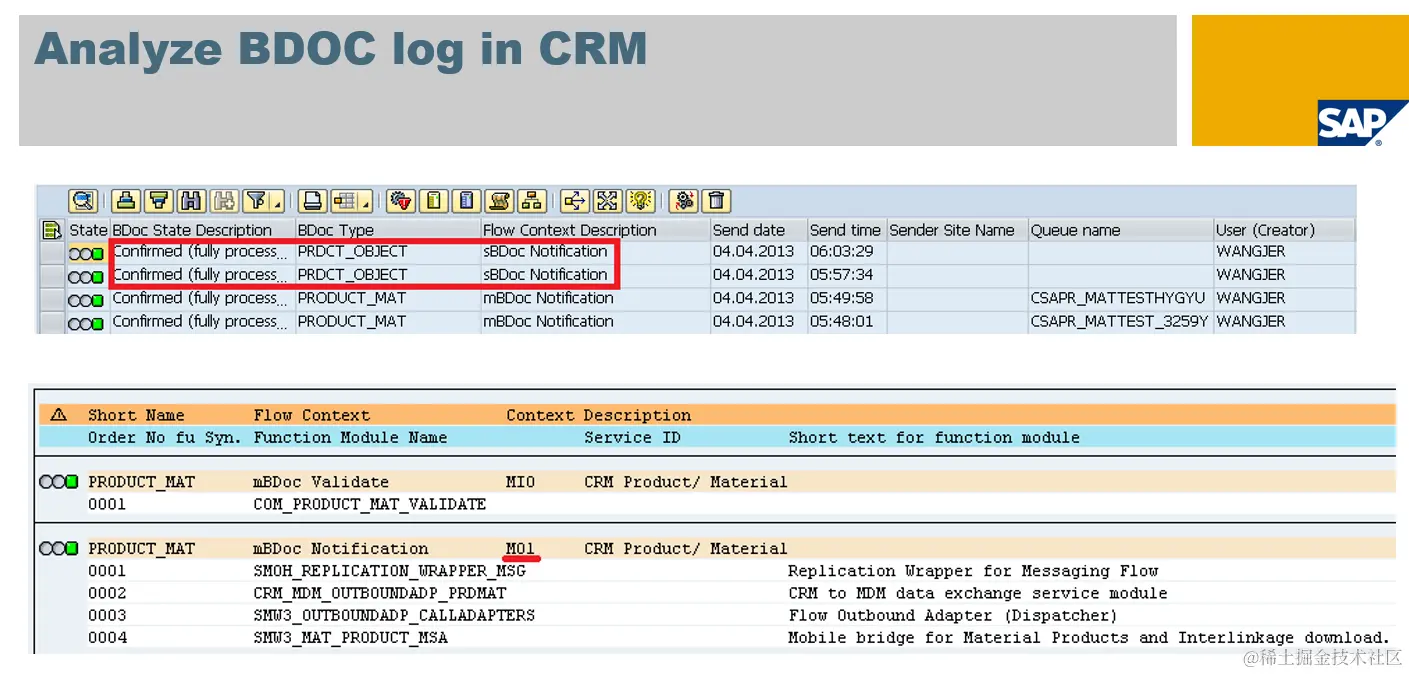Click queue name CSAPR_MATTESTHYGYU

tap(1118, 298)
